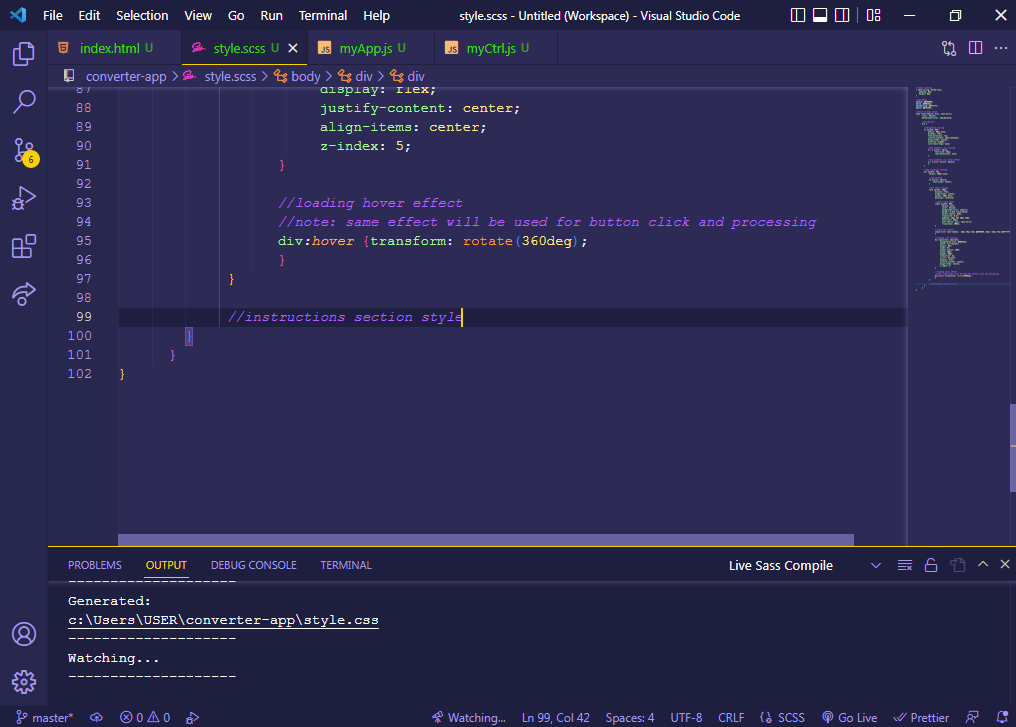
Task: Switch to the TERMINAL panel tab
Action: click(345, 565)
